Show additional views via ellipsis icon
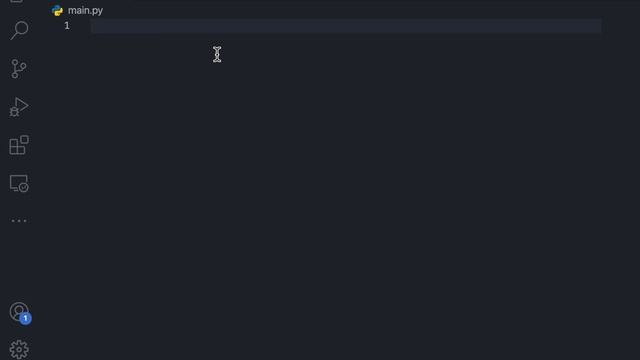This screenshot has height=360, width=640. (19, 221)
